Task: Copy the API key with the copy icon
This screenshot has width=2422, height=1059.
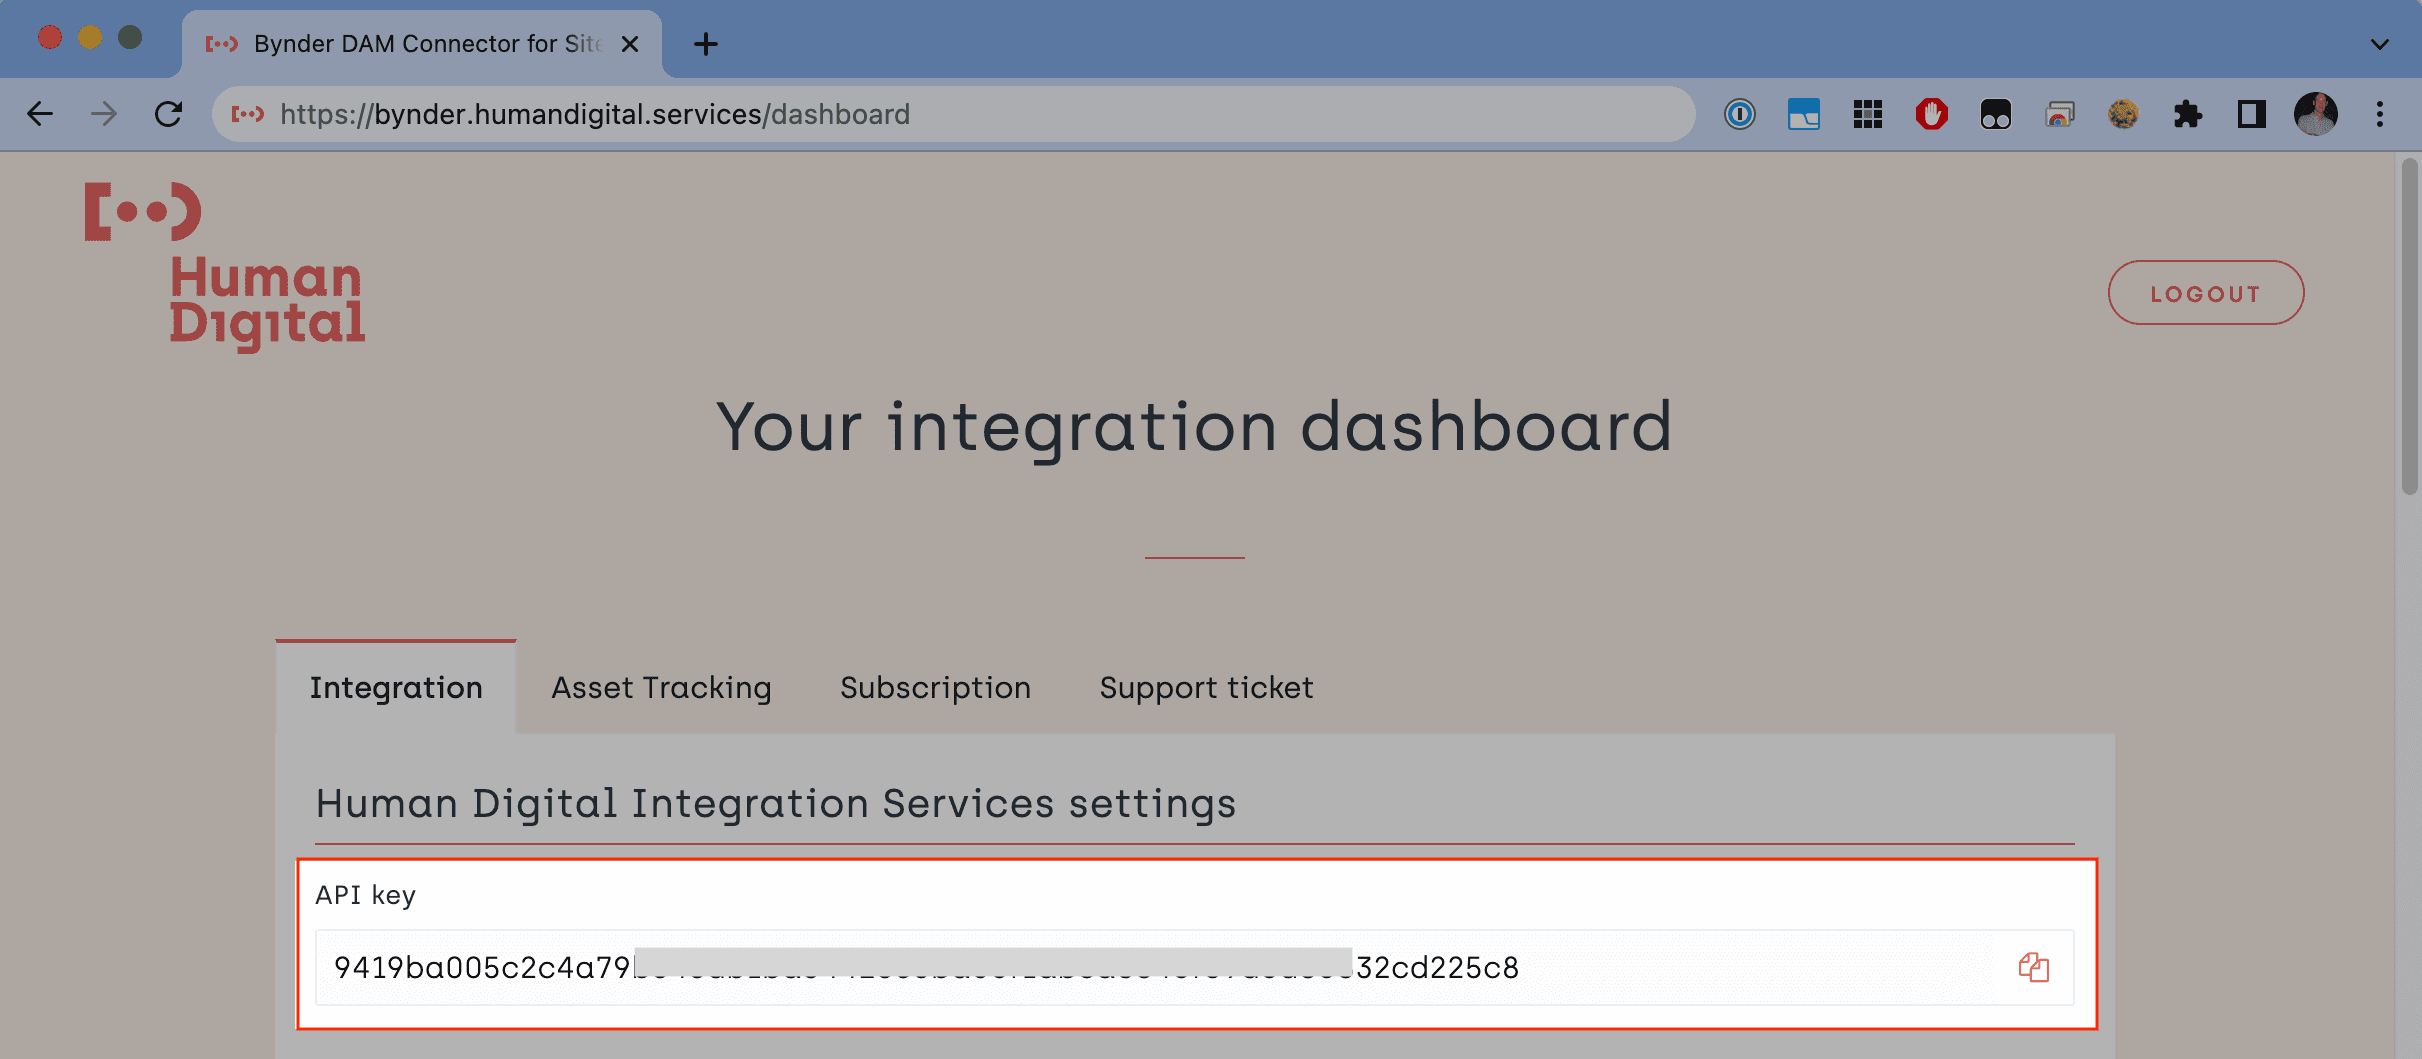Action: (x=2033, y=967)
